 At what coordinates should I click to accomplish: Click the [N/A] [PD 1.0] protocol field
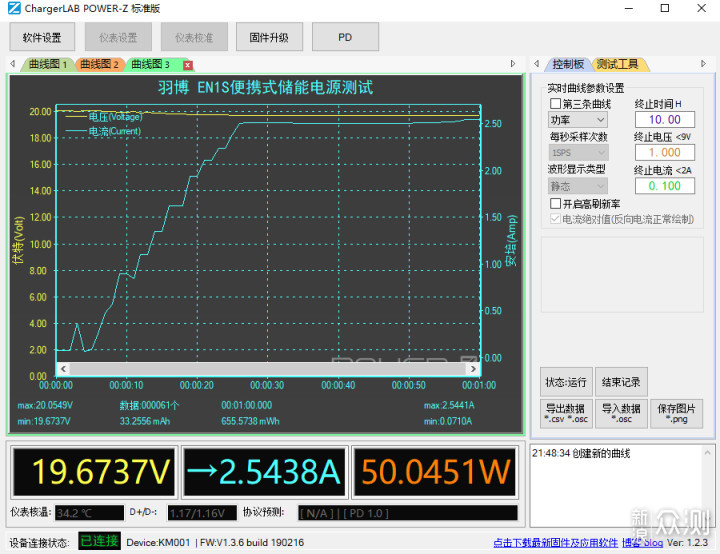[408, 513]
